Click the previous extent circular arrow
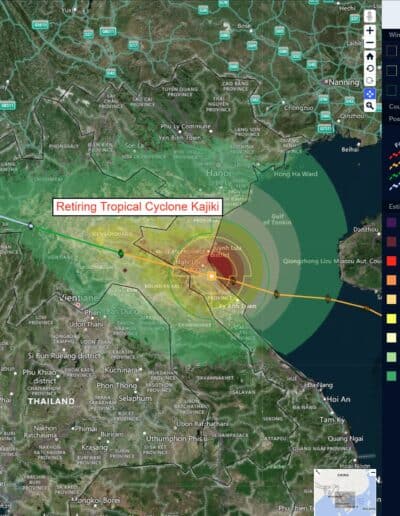This screenshot has width=400, height=516. point(370,69)
